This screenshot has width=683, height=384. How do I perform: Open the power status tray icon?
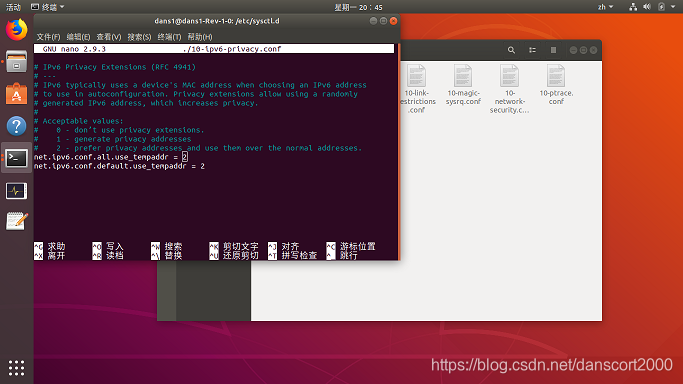click(x=661, y=7)
